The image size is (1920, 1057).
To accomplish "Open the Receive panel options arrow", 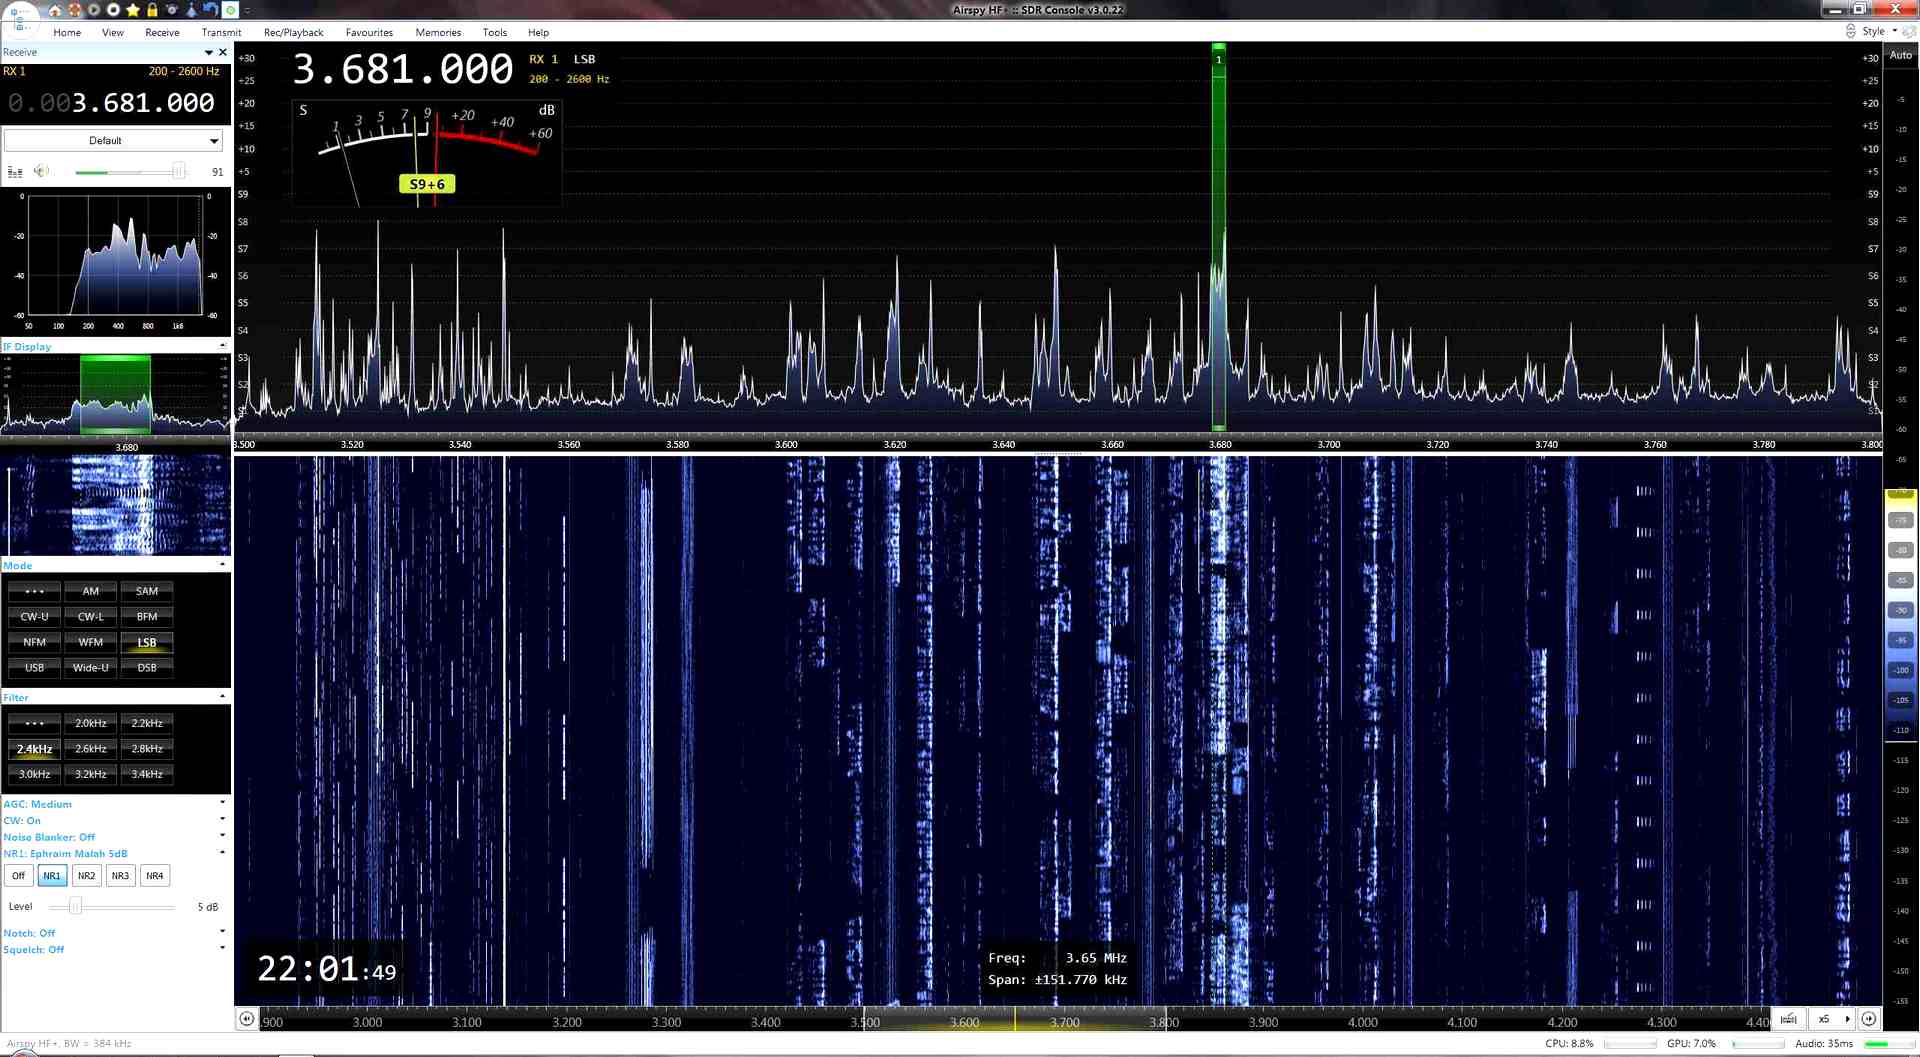I will click(209, 52).
